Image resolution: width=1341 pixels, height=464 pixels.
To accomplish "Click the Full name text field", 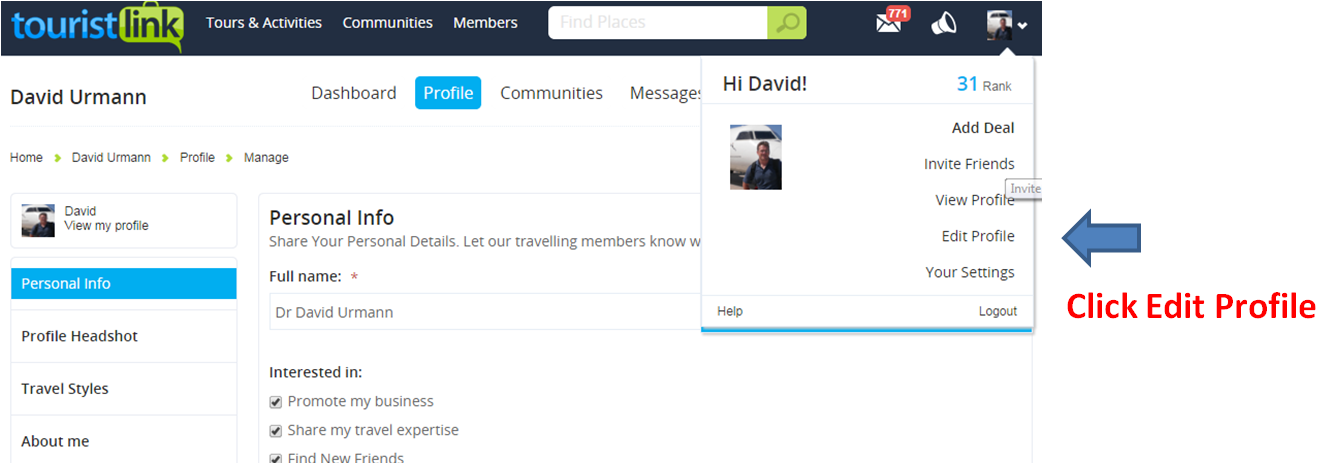I will pos(486,312).
